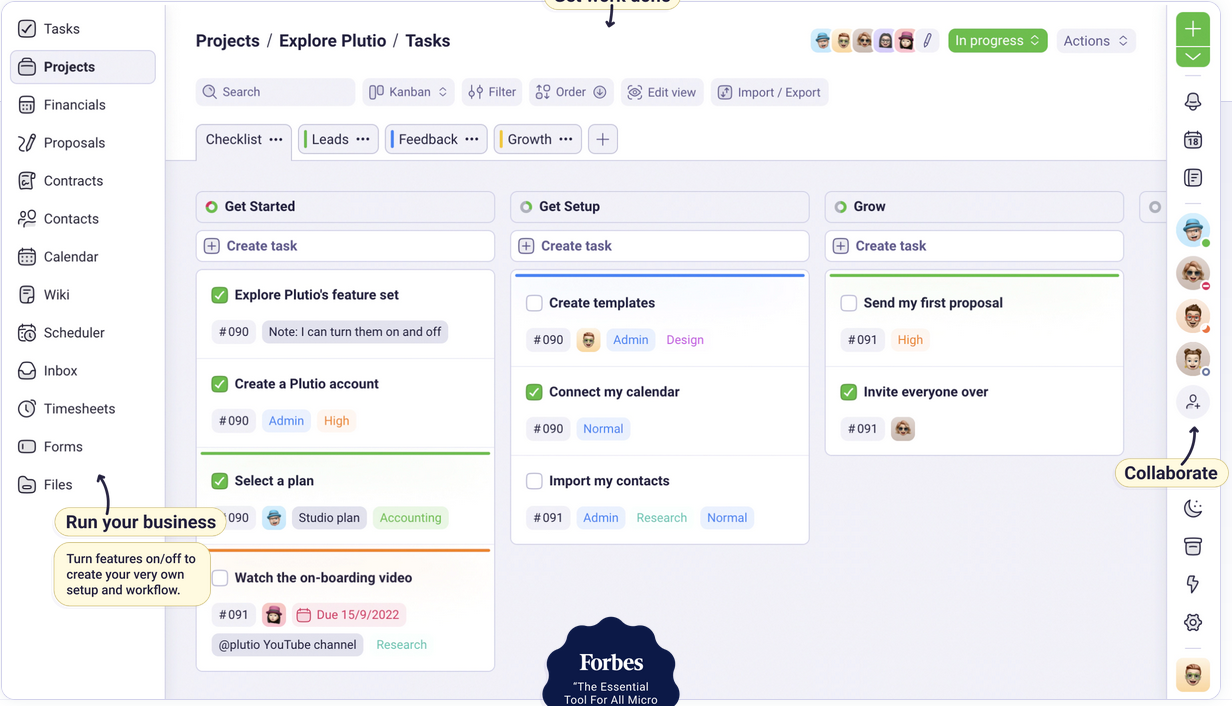1232x706 pixels.
Task: Check Create templates task
Action: pyautogui.click(x=534, y=303)
